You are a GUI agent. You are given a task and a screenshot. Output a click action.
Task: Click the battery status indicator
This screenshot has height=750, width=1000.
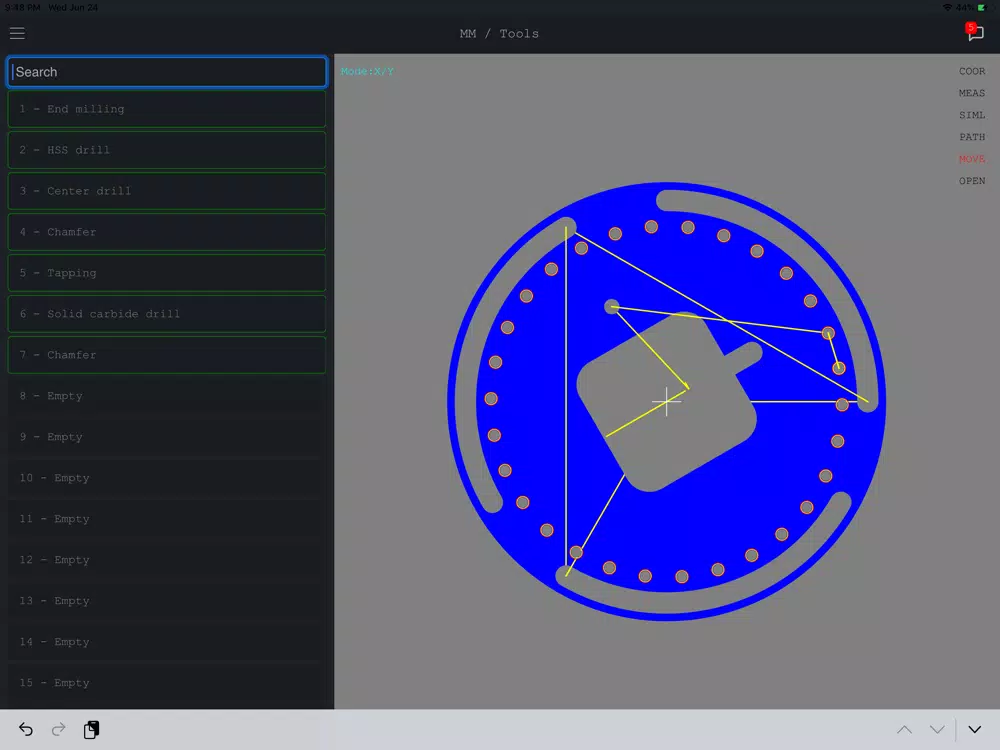[x=982, y=8]
